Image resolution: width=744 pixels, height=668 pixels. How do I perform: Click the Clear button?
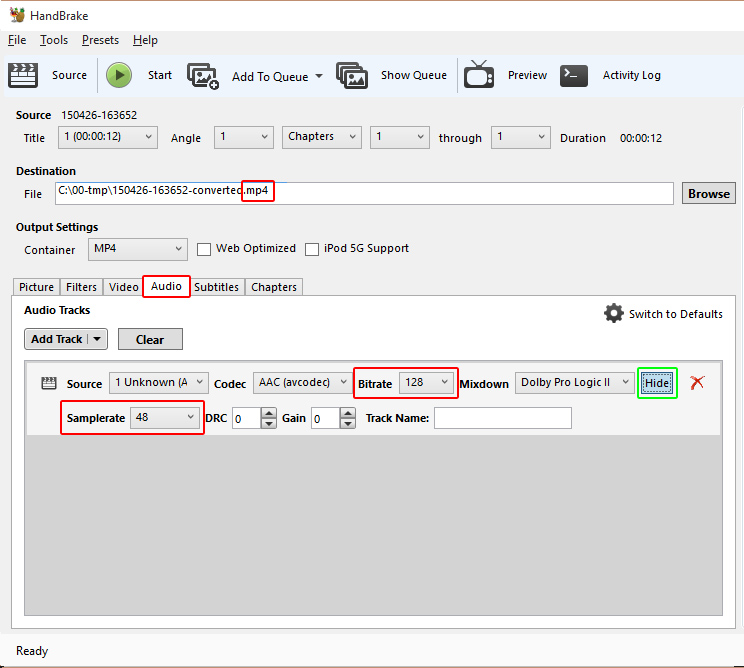point(150,339)
